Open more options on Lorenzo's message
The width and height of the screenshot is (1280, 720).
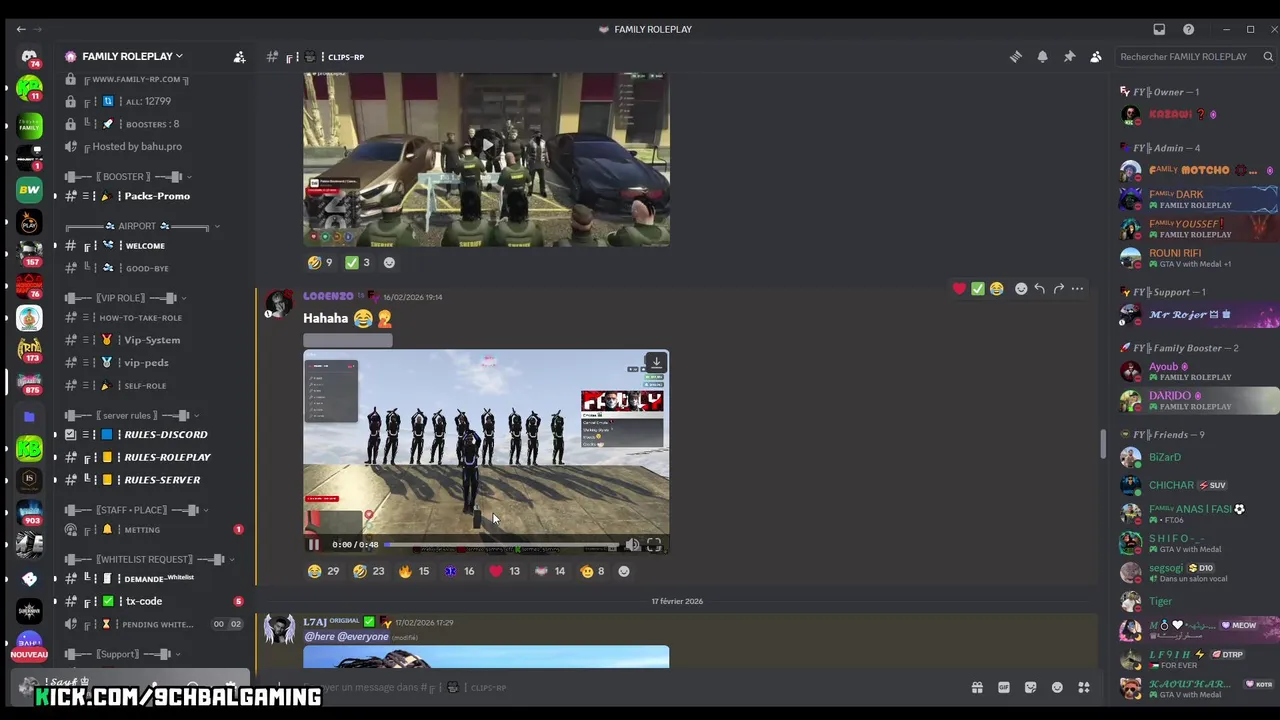(1077, 289)
